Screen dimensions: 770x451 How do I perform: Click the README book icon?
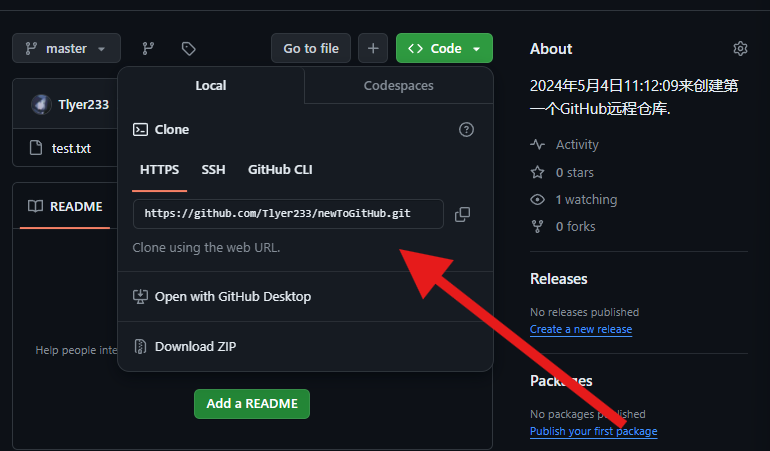(x=35, y=207)
